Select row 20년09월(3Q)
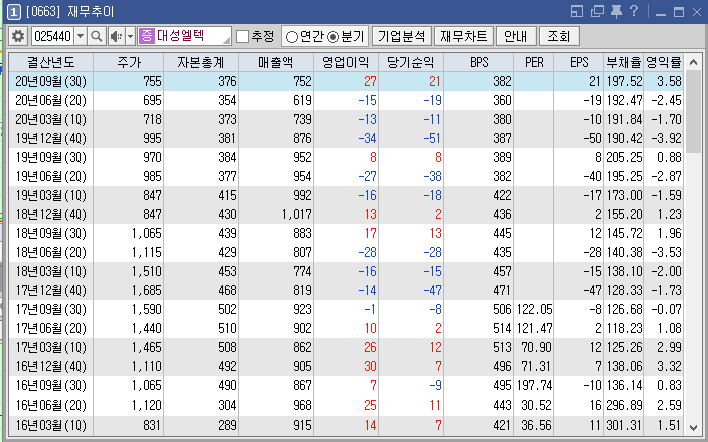Screen dimensions: 708x442 346,81
